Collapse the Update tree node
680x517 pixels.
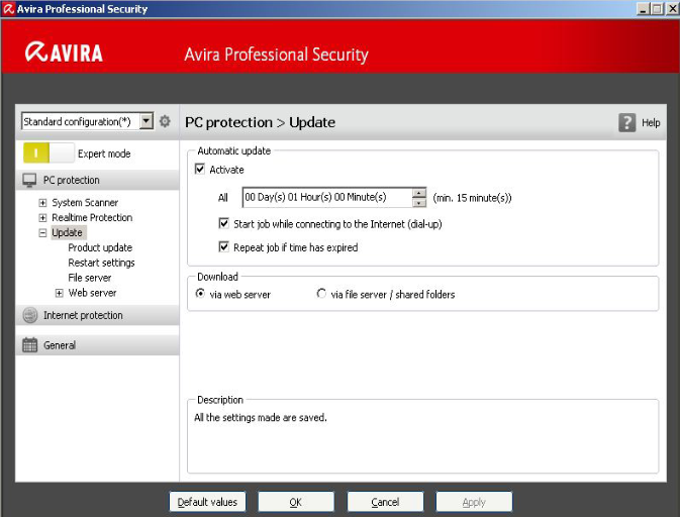click(43, 233)
